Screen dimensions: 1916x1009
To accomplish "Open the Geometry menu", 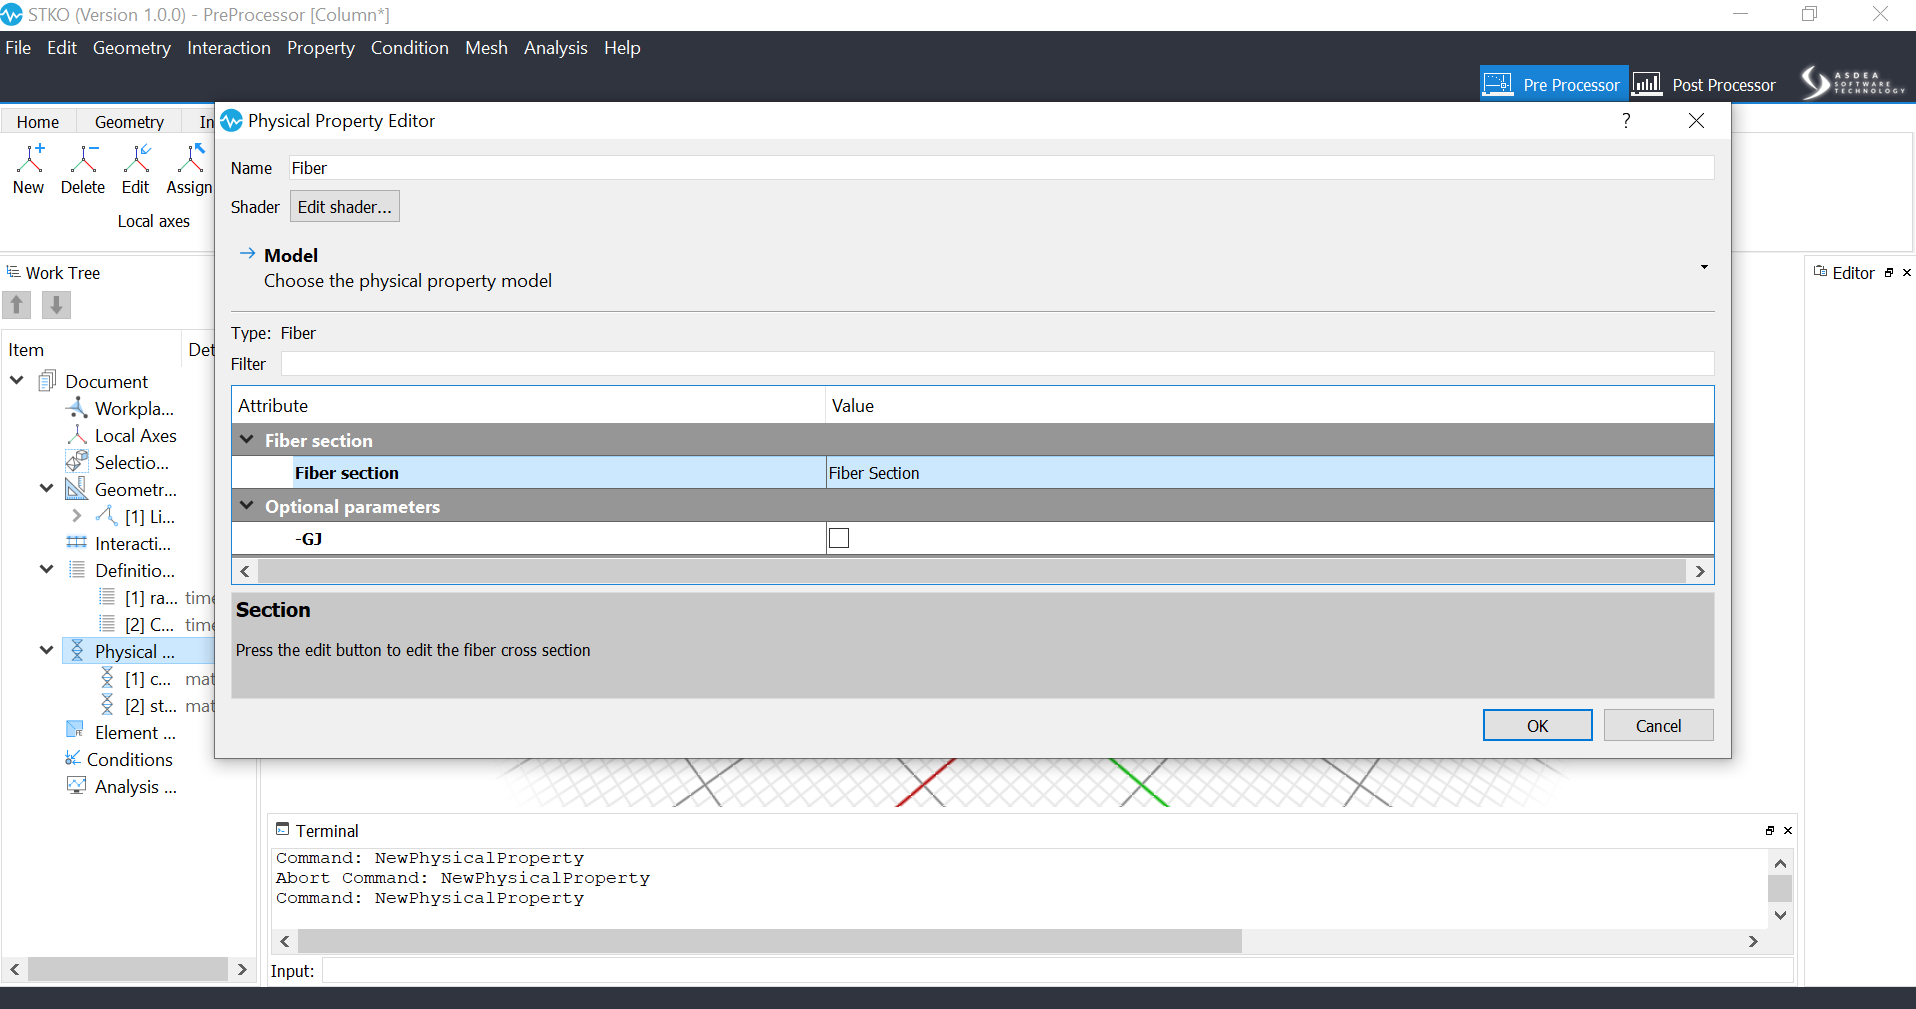I will [x=132, y=48].
